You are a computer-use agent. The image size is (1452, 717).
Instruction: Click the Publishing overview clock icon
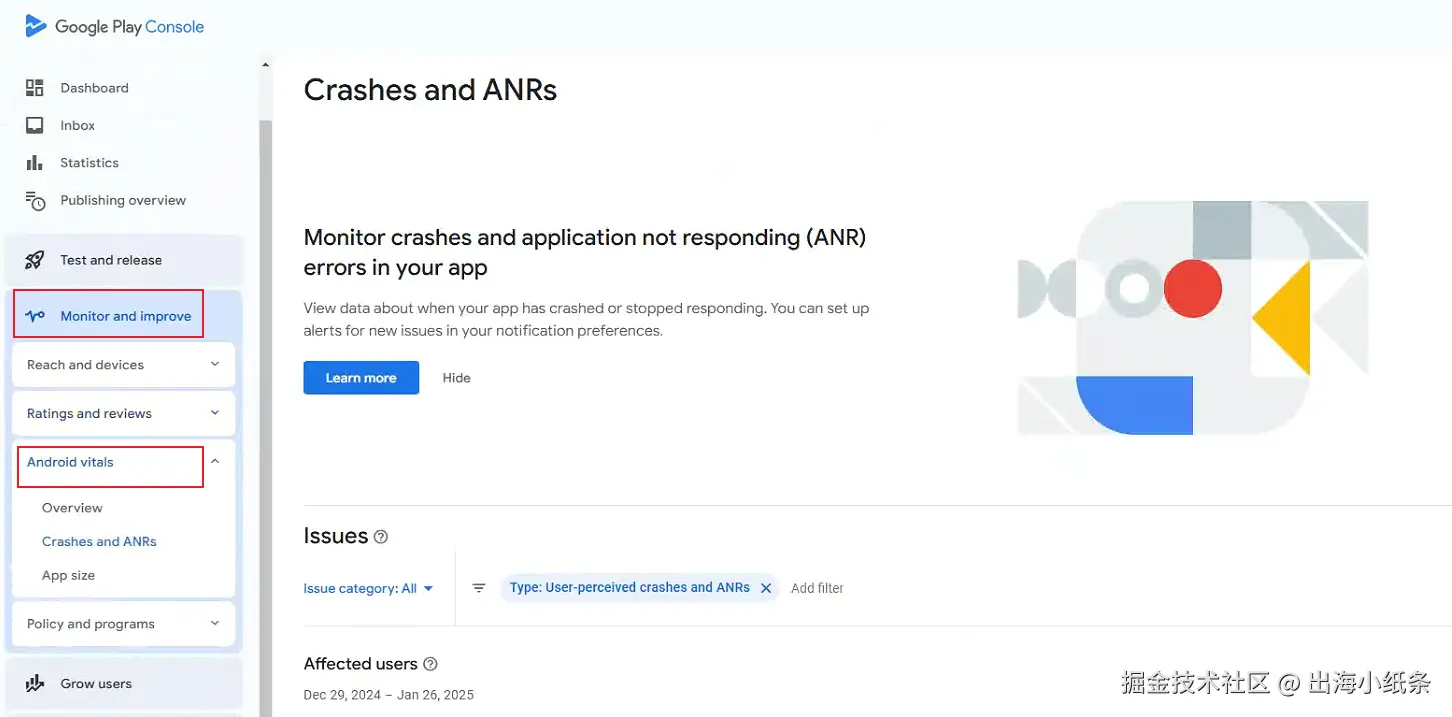pyautogui.click(x=35, y=201)
